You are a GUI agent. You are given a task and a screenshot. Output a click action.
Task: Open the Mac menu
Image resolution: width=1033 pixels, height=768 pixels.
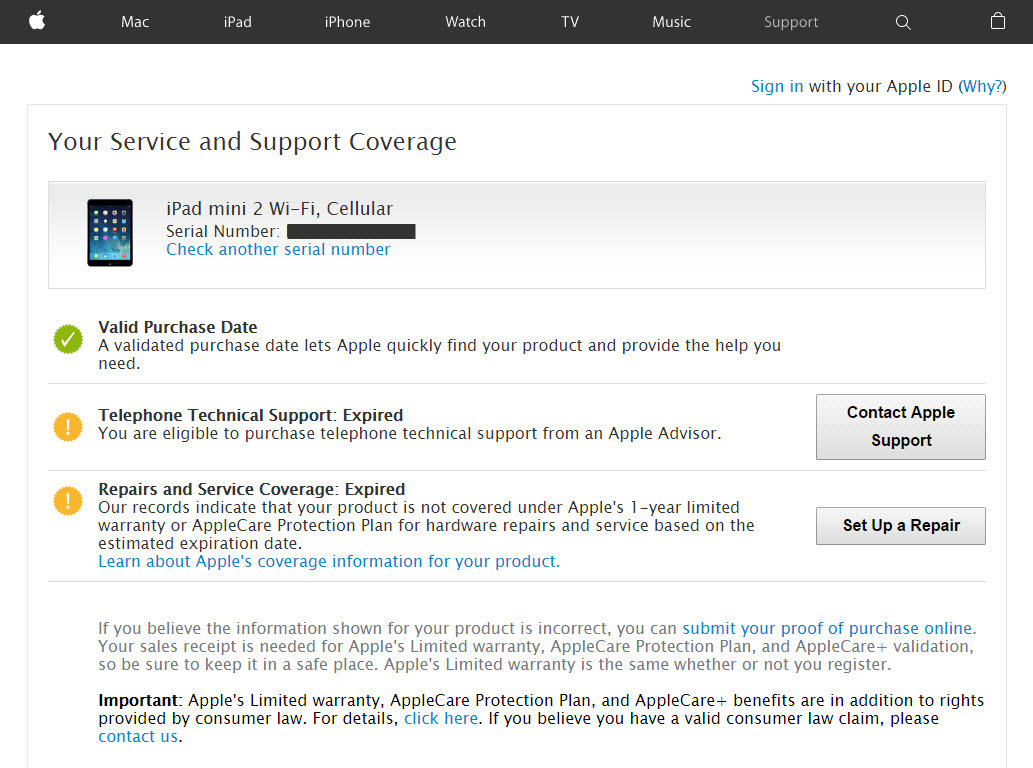click(x=135, y=22)
